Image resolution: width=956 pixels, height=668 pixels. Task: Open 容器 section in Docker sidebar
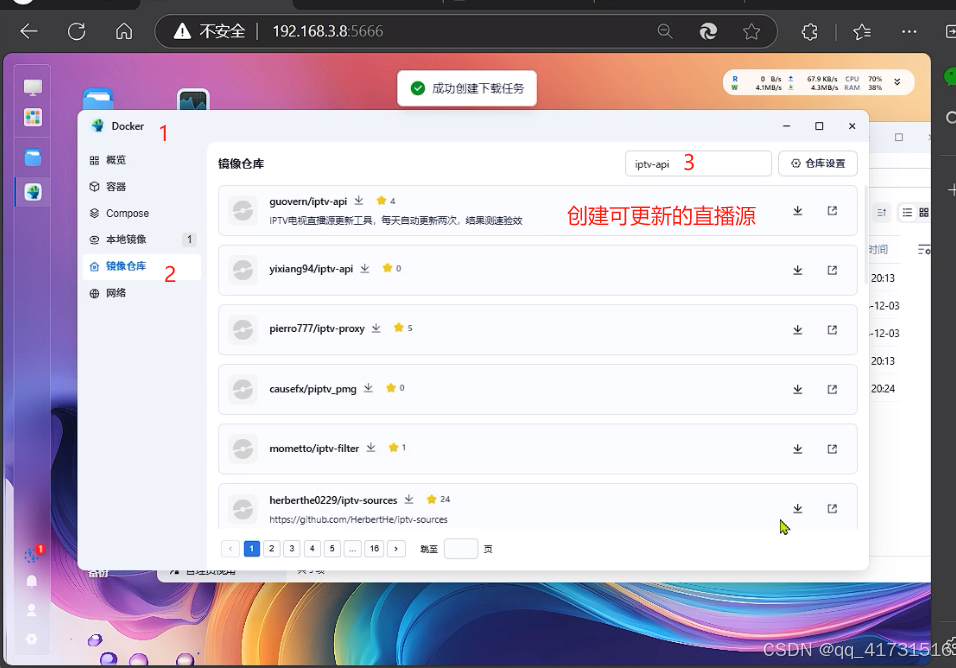click(x=141, y=187)
